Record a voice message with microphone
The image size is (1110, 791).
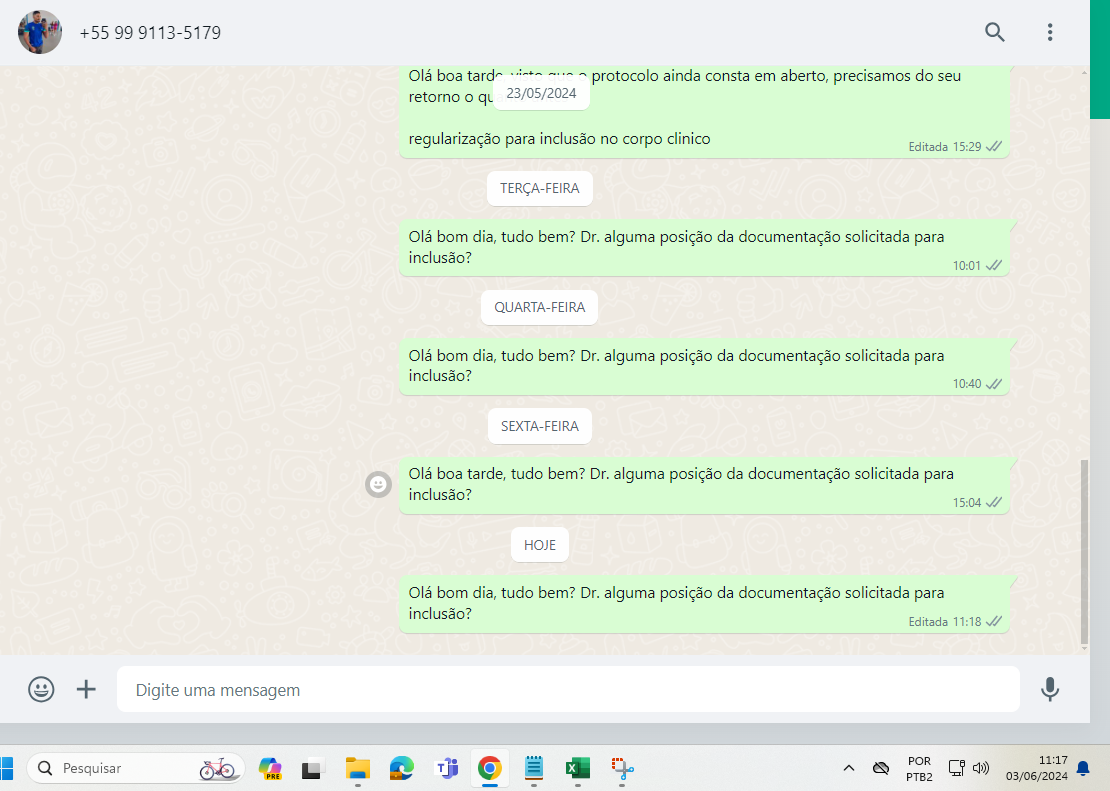[1050, 689]
